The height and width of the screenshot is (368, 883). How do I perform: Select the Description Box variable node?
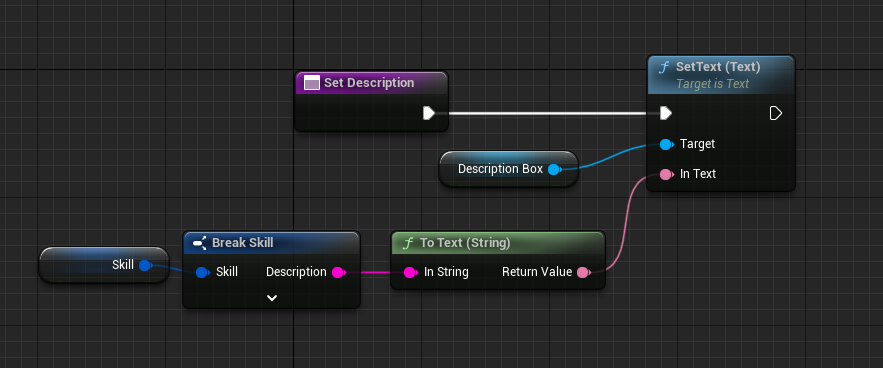509,169
